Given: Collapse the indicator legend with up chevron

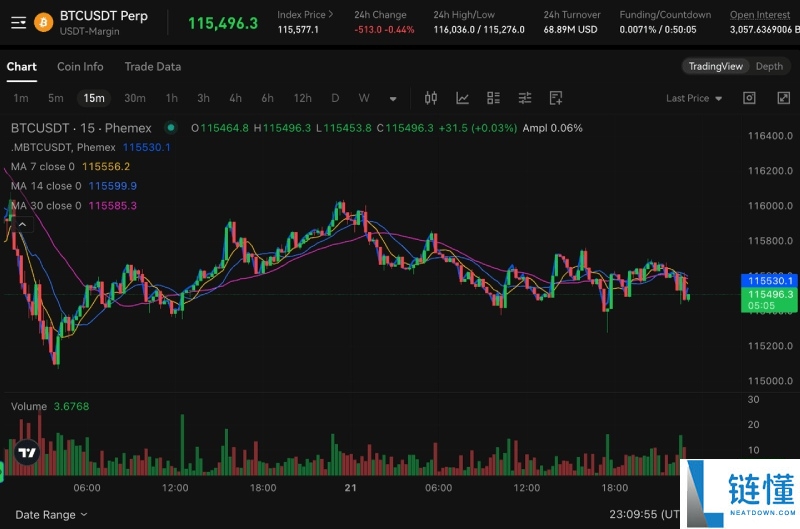Looking at the screenshot, I should click(22, 224).
